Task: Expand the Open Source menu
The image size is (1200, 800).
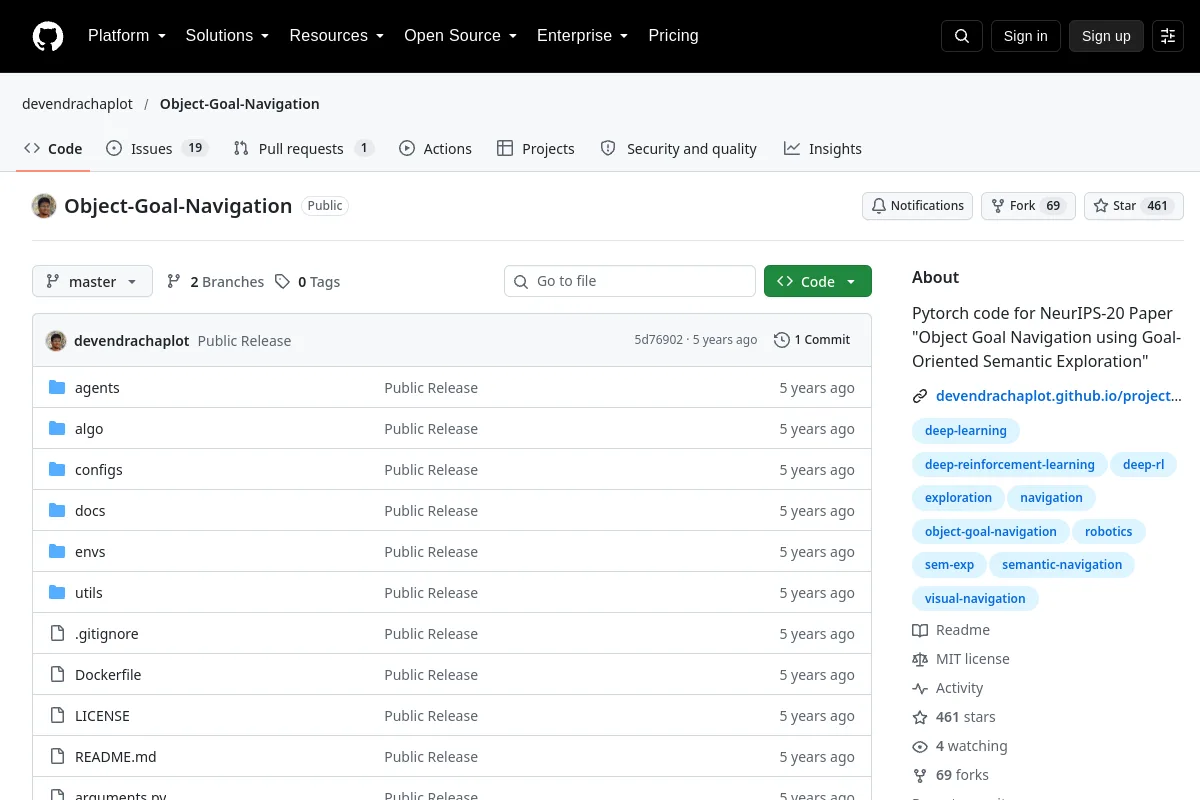Action: pyautogui.click(x=460, y=36)
